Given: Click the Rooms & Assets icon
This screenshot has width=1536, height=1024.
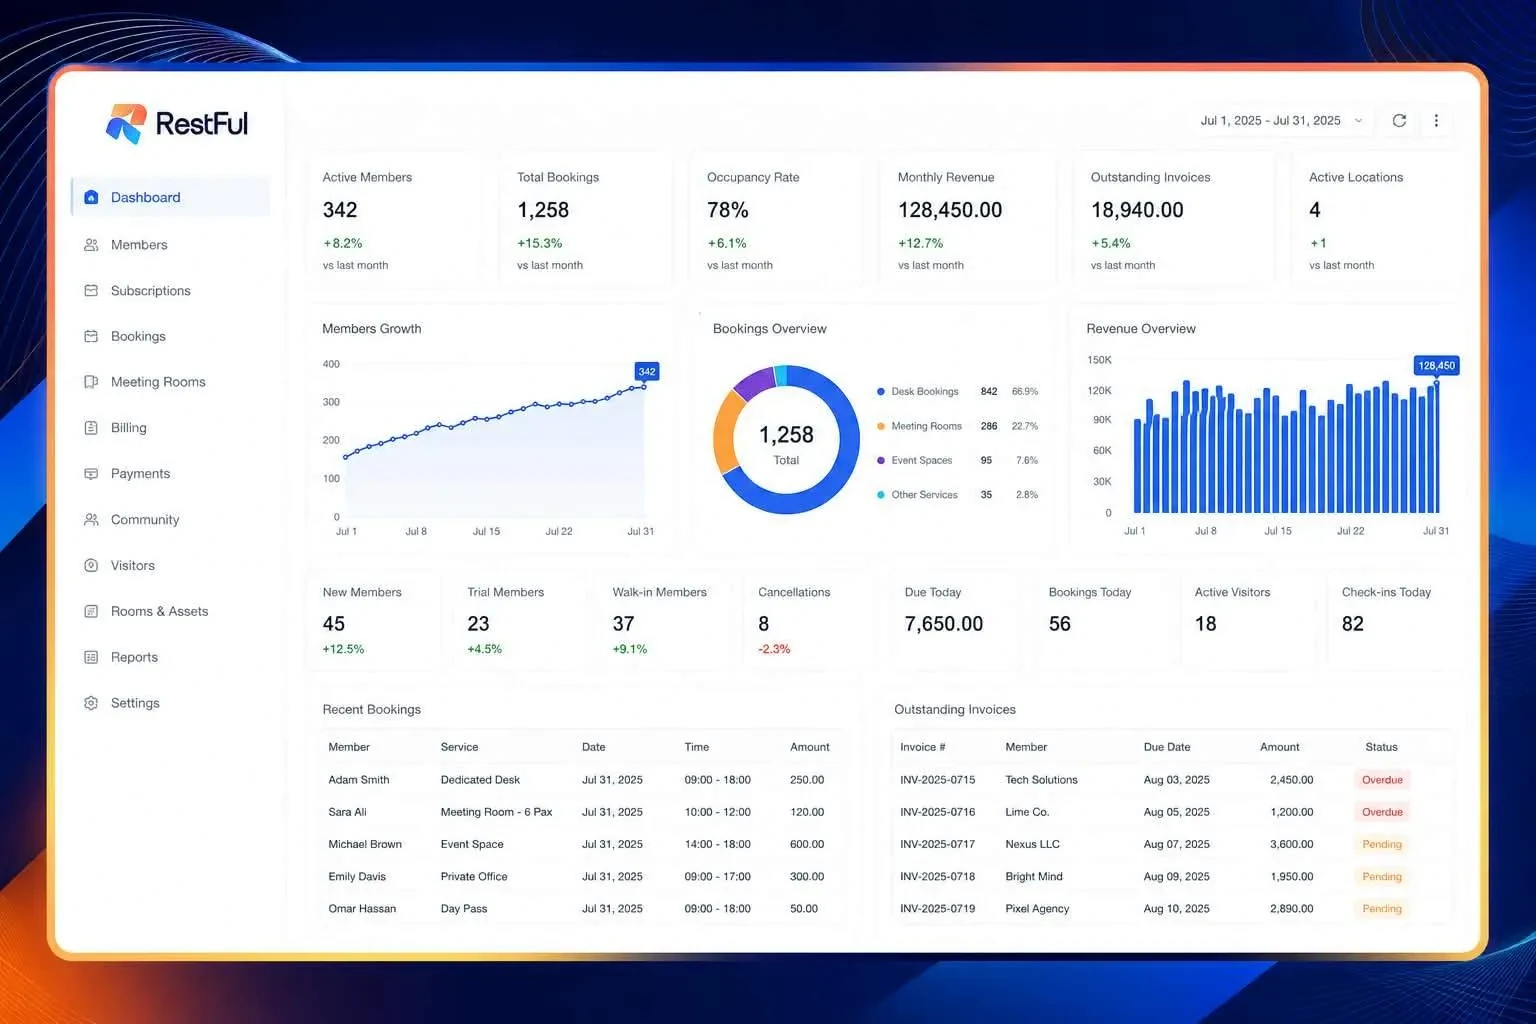Looking at the screenshot, I should coord(91,611).
